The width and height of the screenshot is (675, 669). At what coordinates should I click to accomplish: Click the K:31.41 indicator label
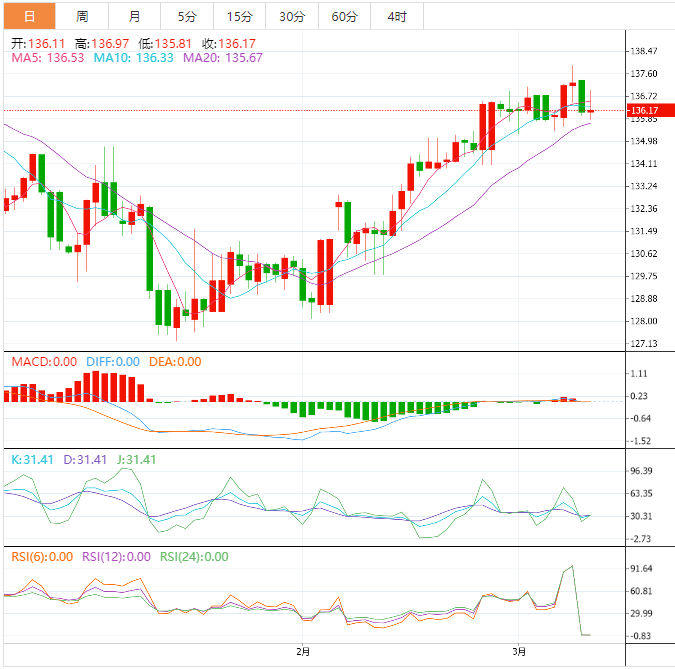click(32, 460)
